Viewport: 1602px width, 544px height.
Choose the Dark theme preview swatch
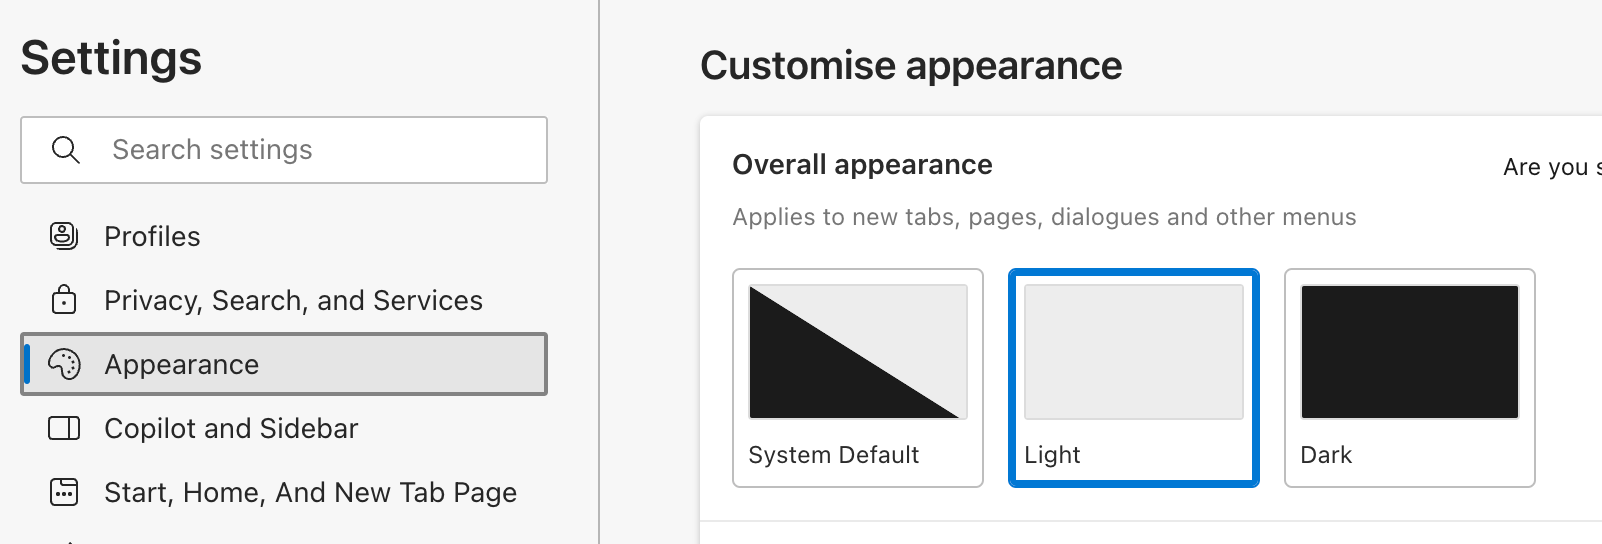tap(1410, 352)
